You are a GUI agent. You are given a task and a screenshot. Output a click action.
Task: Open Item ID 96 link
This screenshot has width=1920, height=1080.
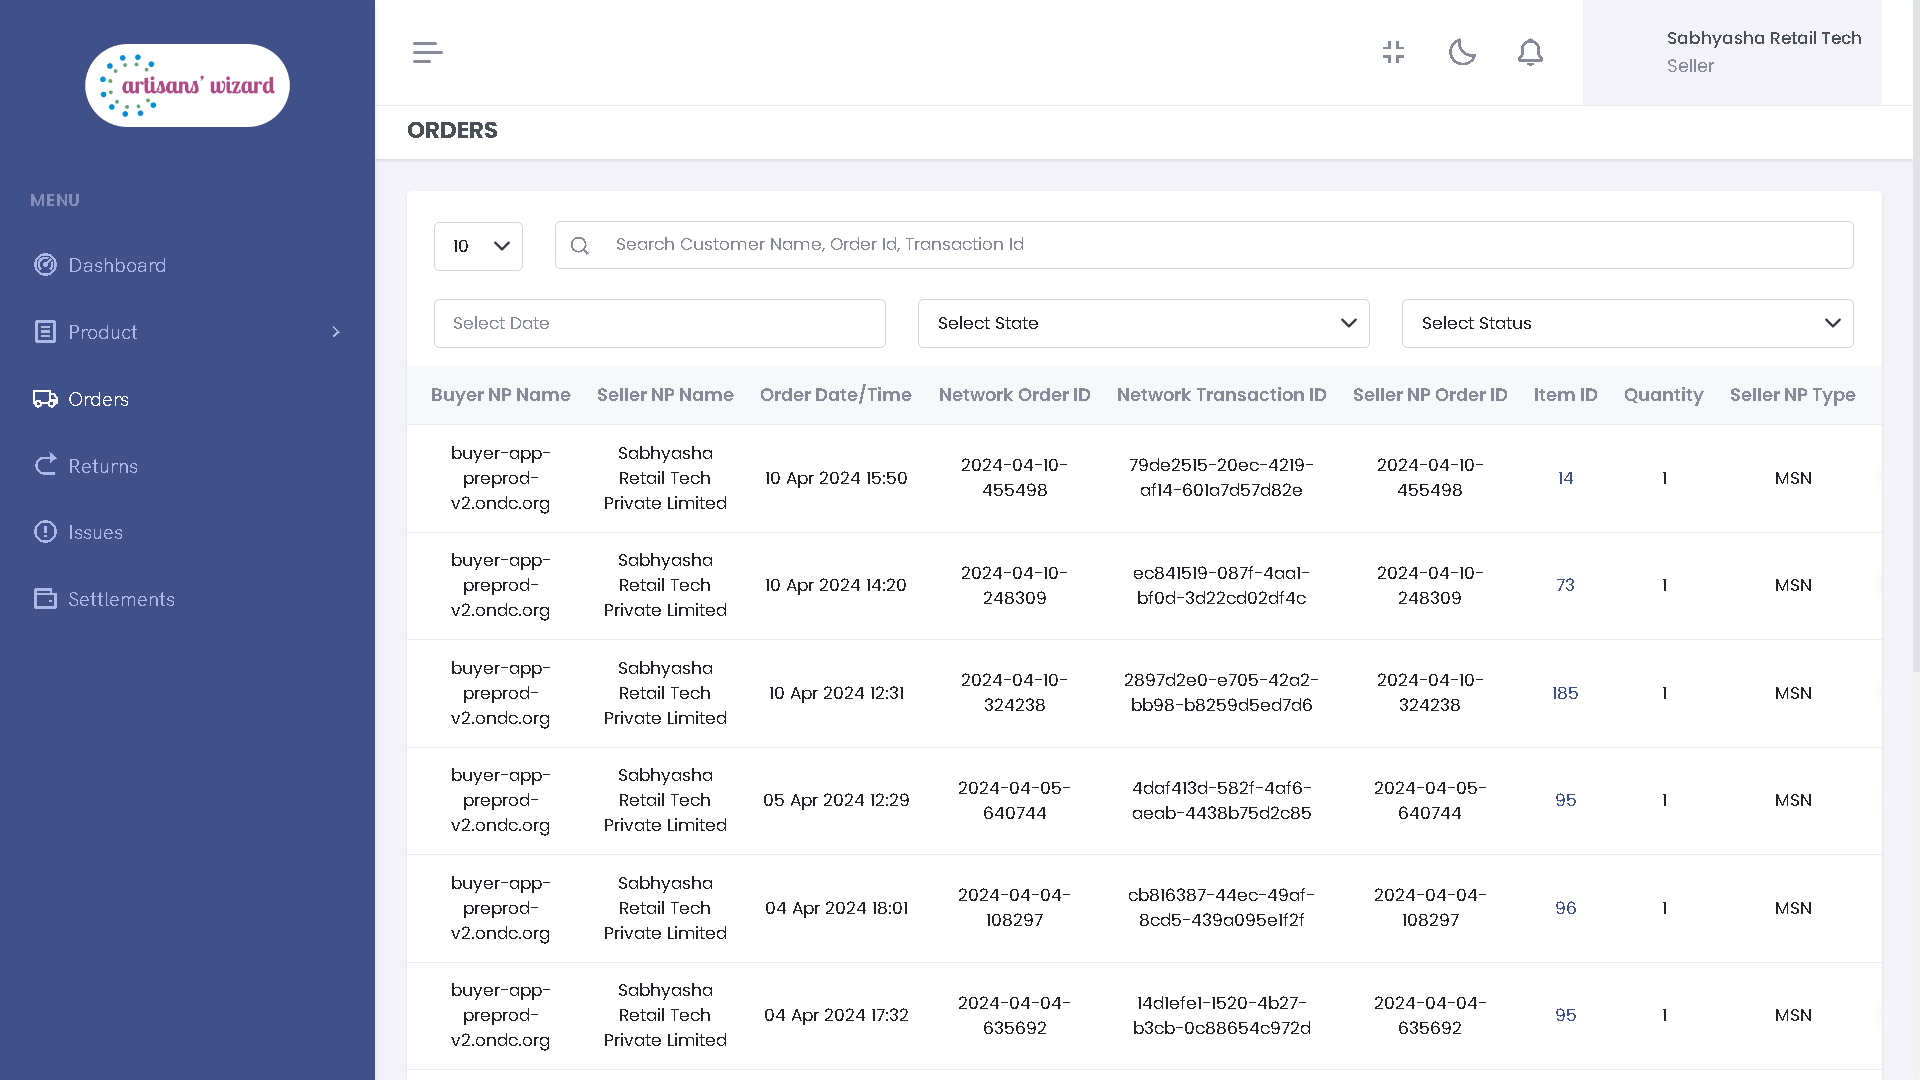(x=1565, y=908)
